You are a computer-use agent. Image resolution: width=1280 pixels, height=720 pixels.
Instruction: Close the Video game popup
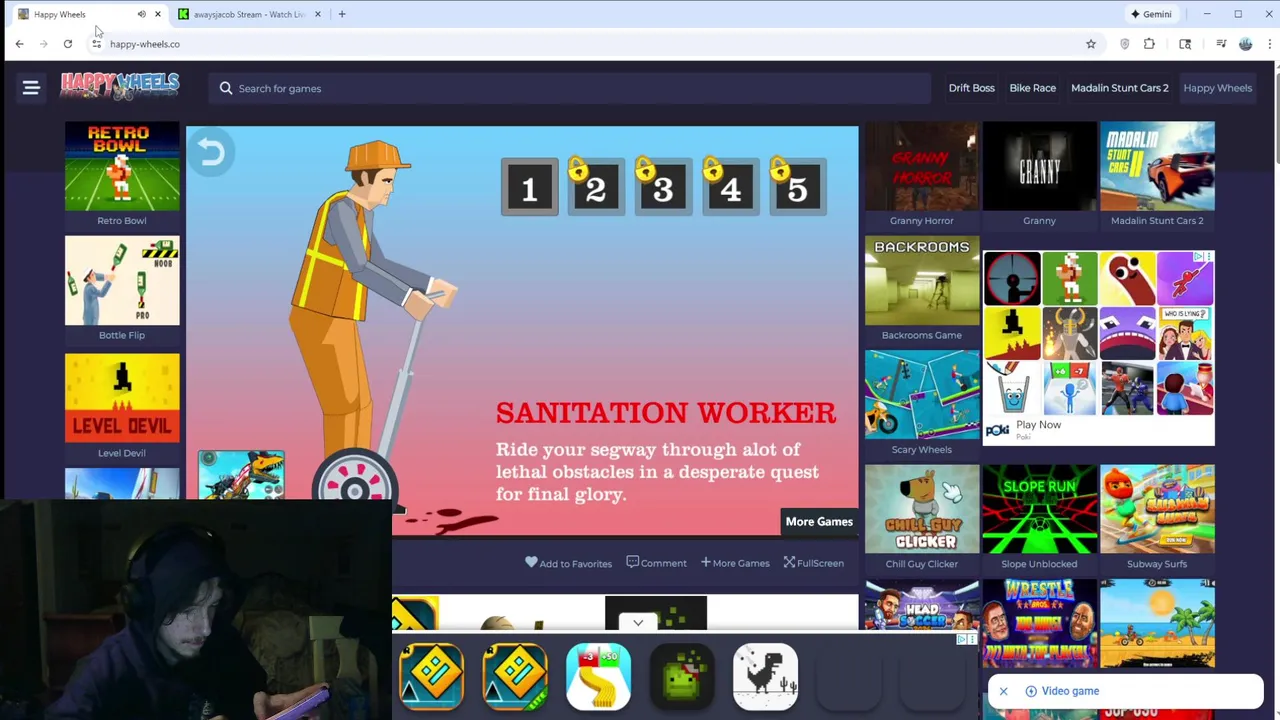(1003, 691)
